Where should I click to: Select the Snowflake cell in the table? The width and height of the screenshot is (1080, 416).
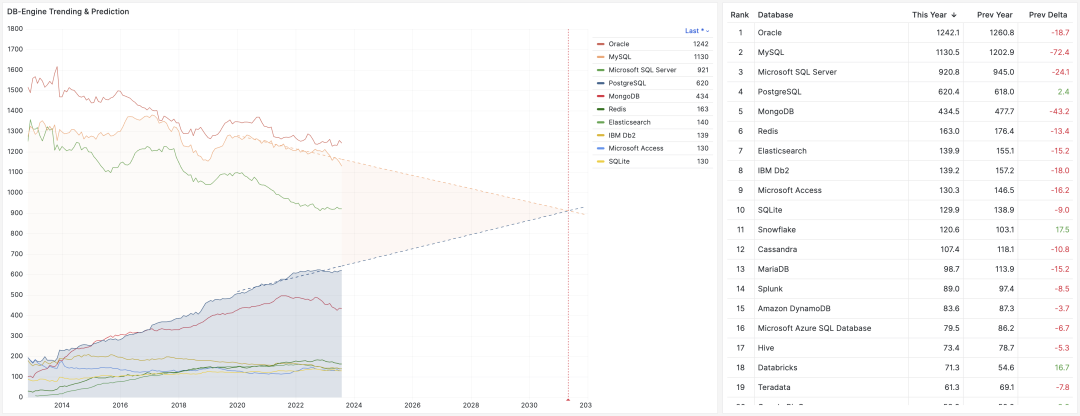[778, 229]
